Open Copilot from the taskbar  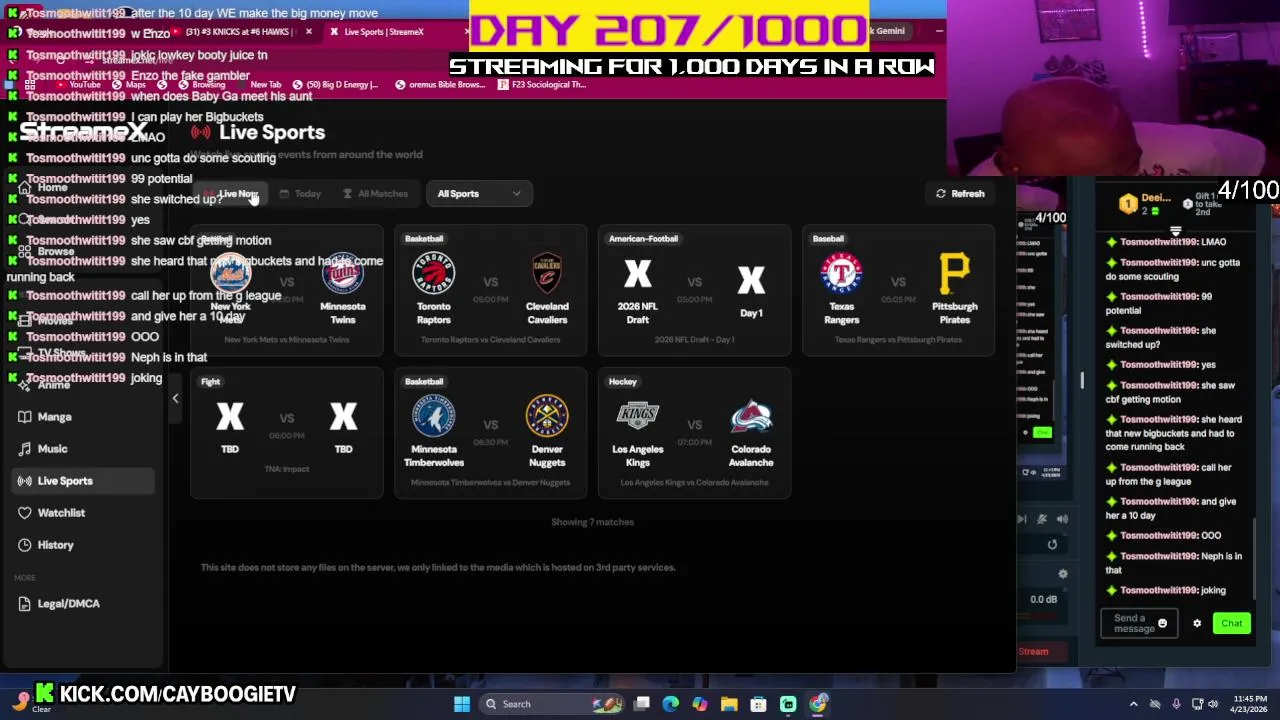[x=700, y=704]
